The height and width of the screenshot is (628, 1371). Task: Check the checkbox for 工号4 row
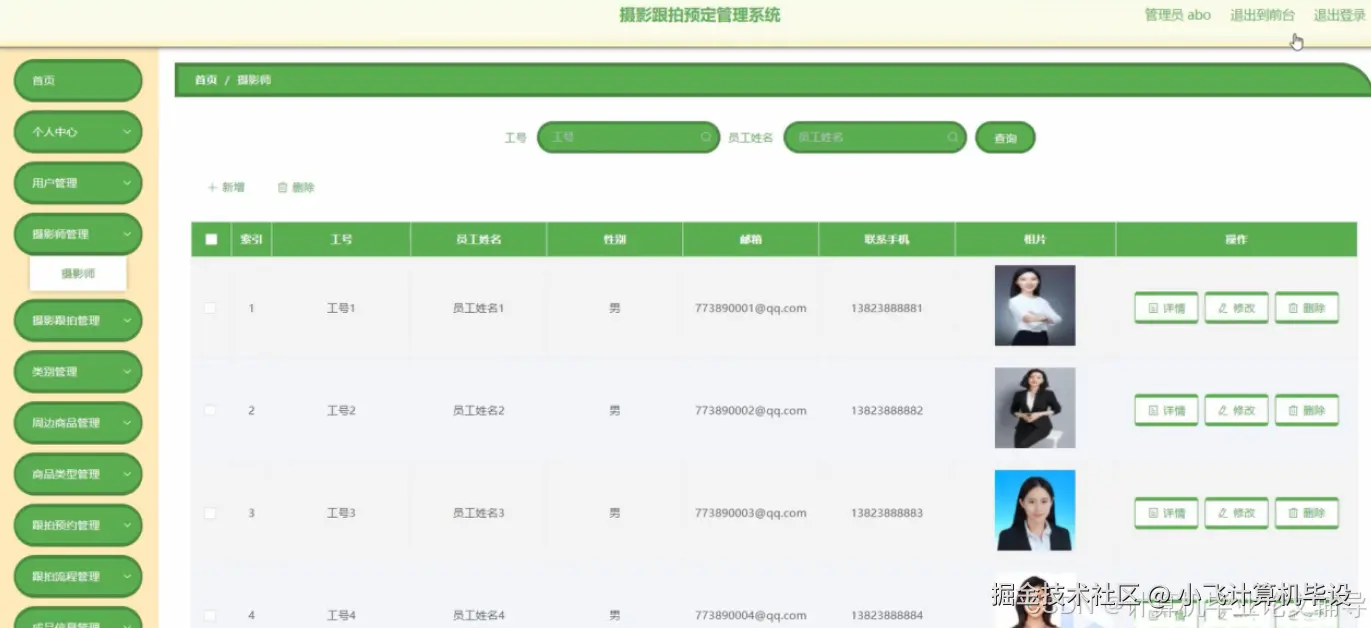point(210,615)
